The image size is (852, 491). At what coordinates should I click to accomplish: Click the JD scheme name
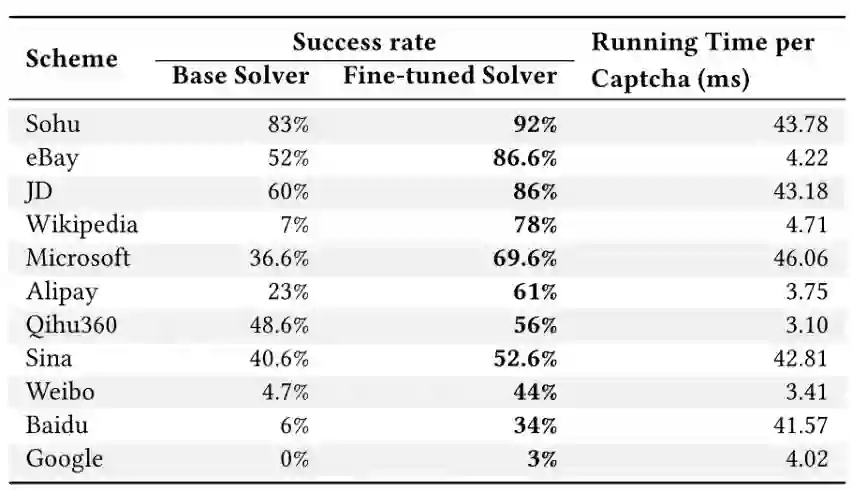(39, 191)
